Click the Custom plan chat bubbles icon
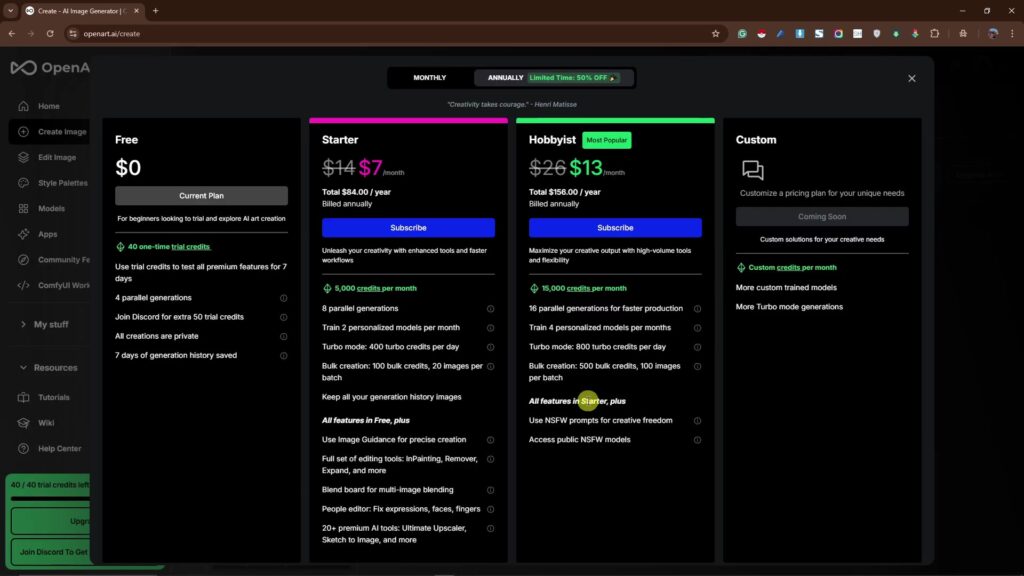The height and width of the screenshot is (576, 1024). pyautogui.click(x=752, y=170)
